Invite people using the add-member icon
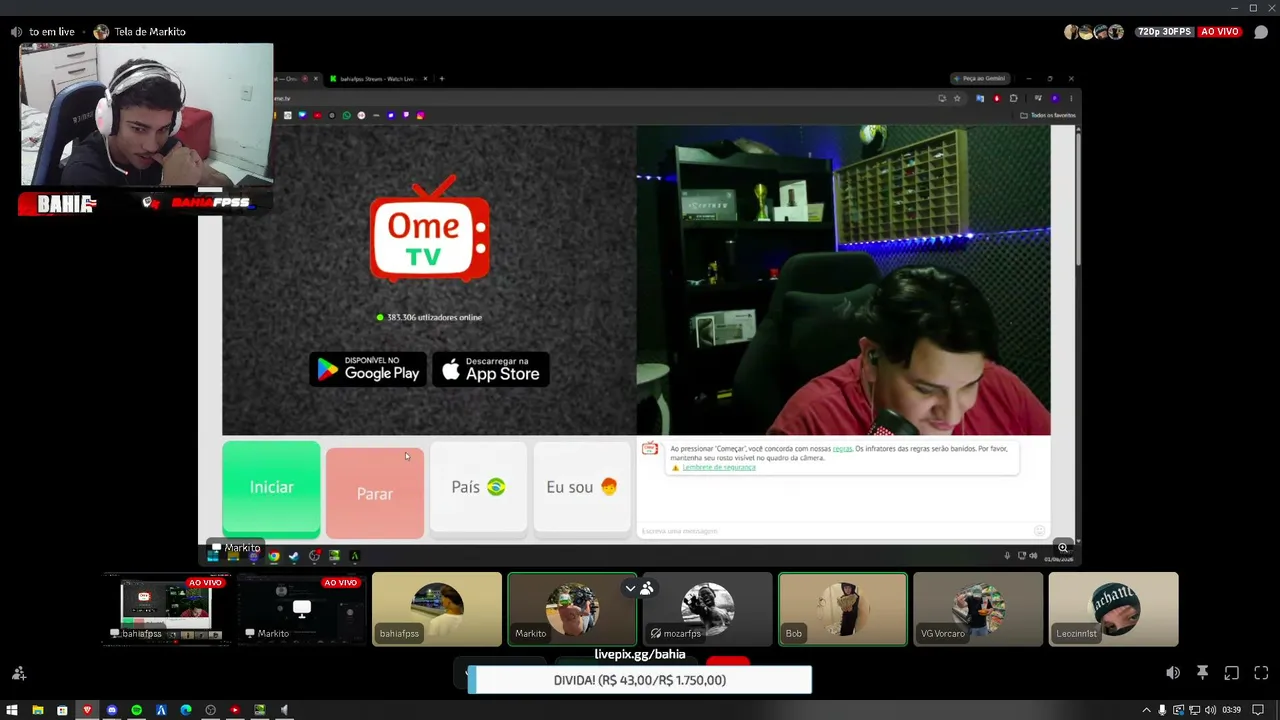The width and height of the screenshot is (1280, 720). (18, 673)
